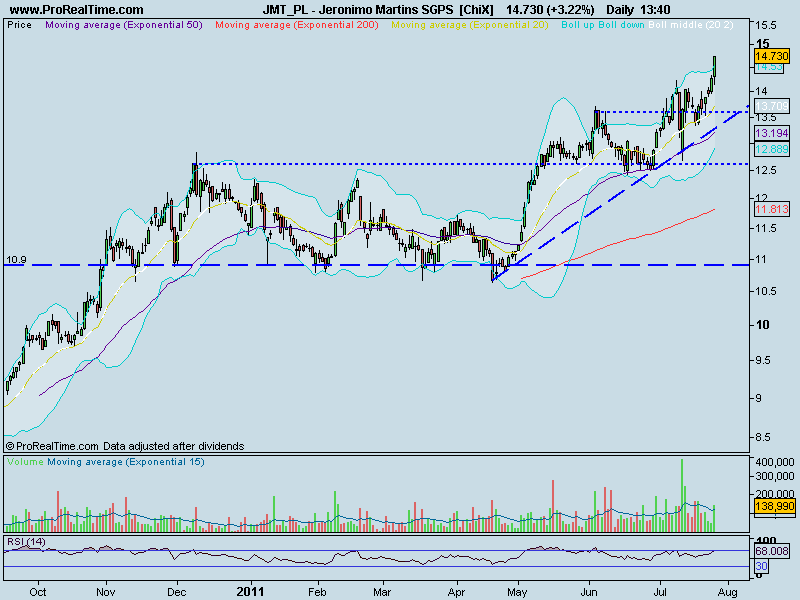Screen dimensions: 800x600
Task: Click the Boll middle (20 2) label
Action: click(x=691, y=25)
